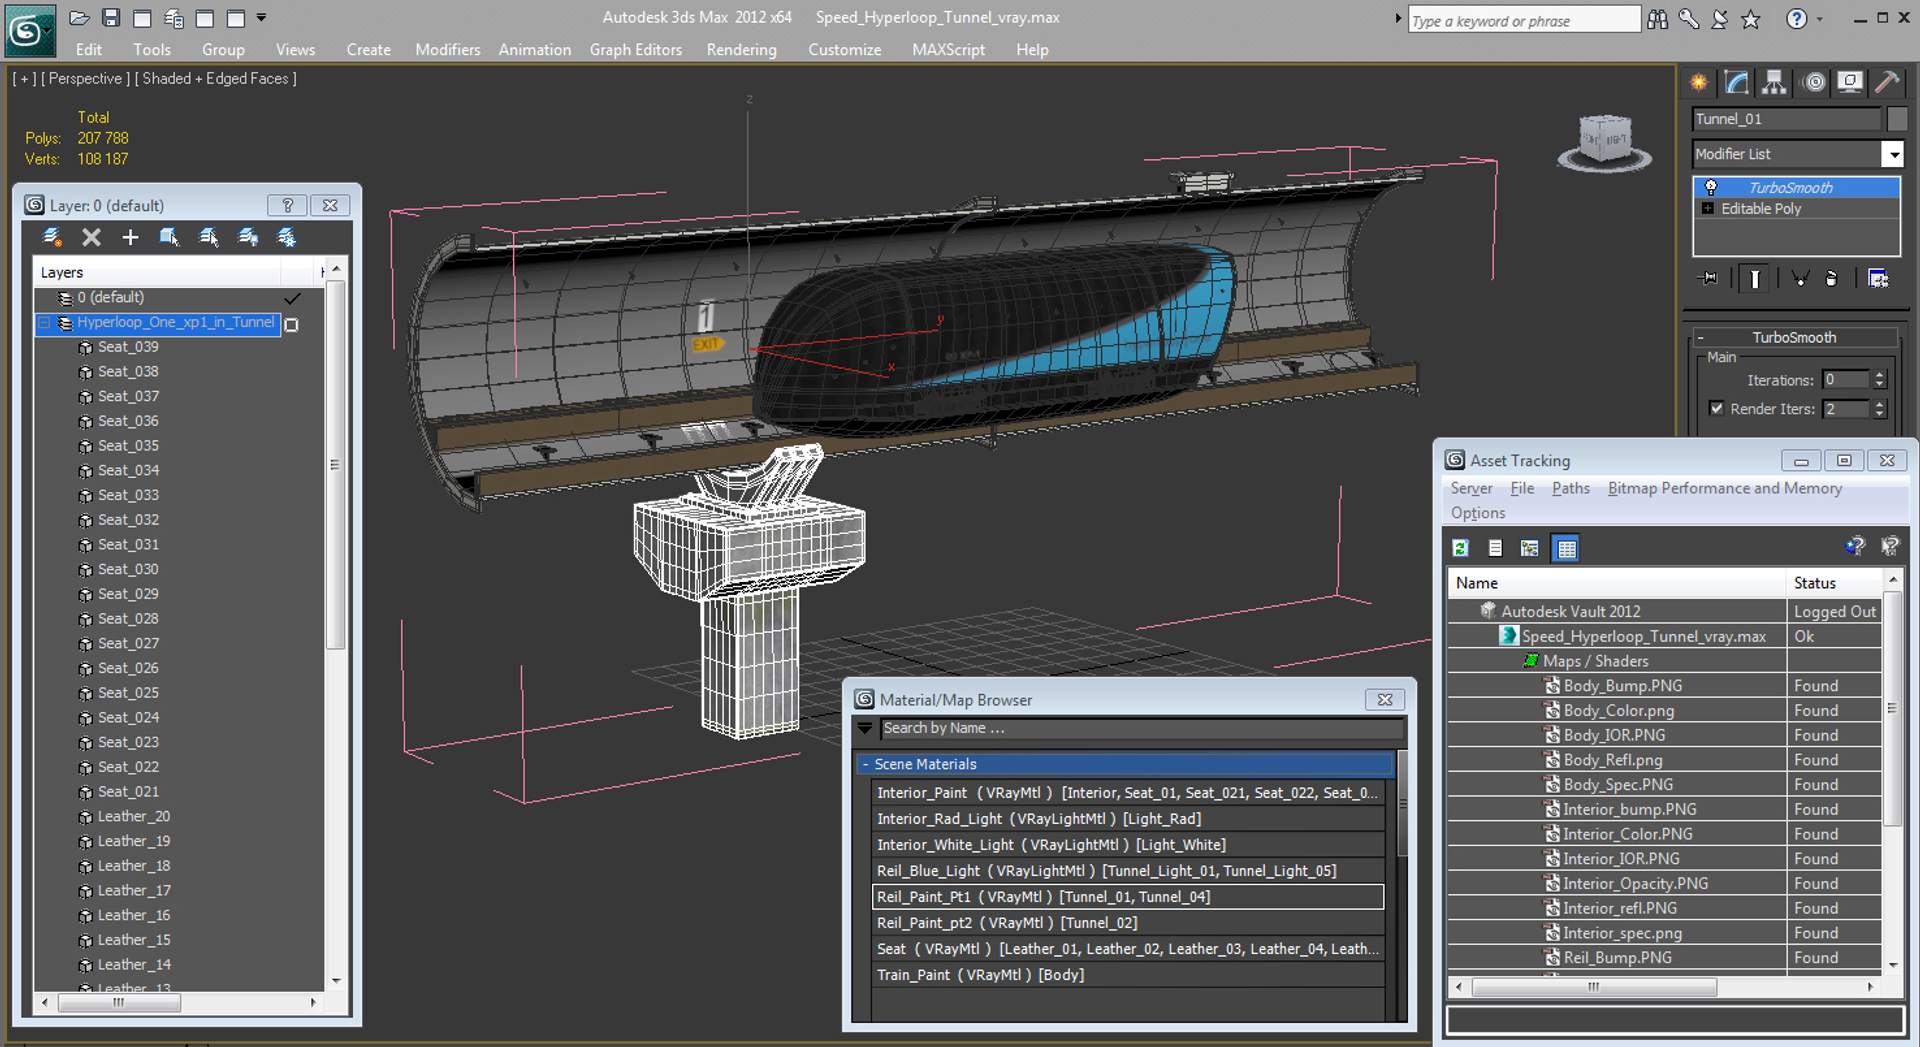Select the Seat_039 object in layer list
The width and height of the screenshot is (1920, 1047).
click(x=128, y=347)
